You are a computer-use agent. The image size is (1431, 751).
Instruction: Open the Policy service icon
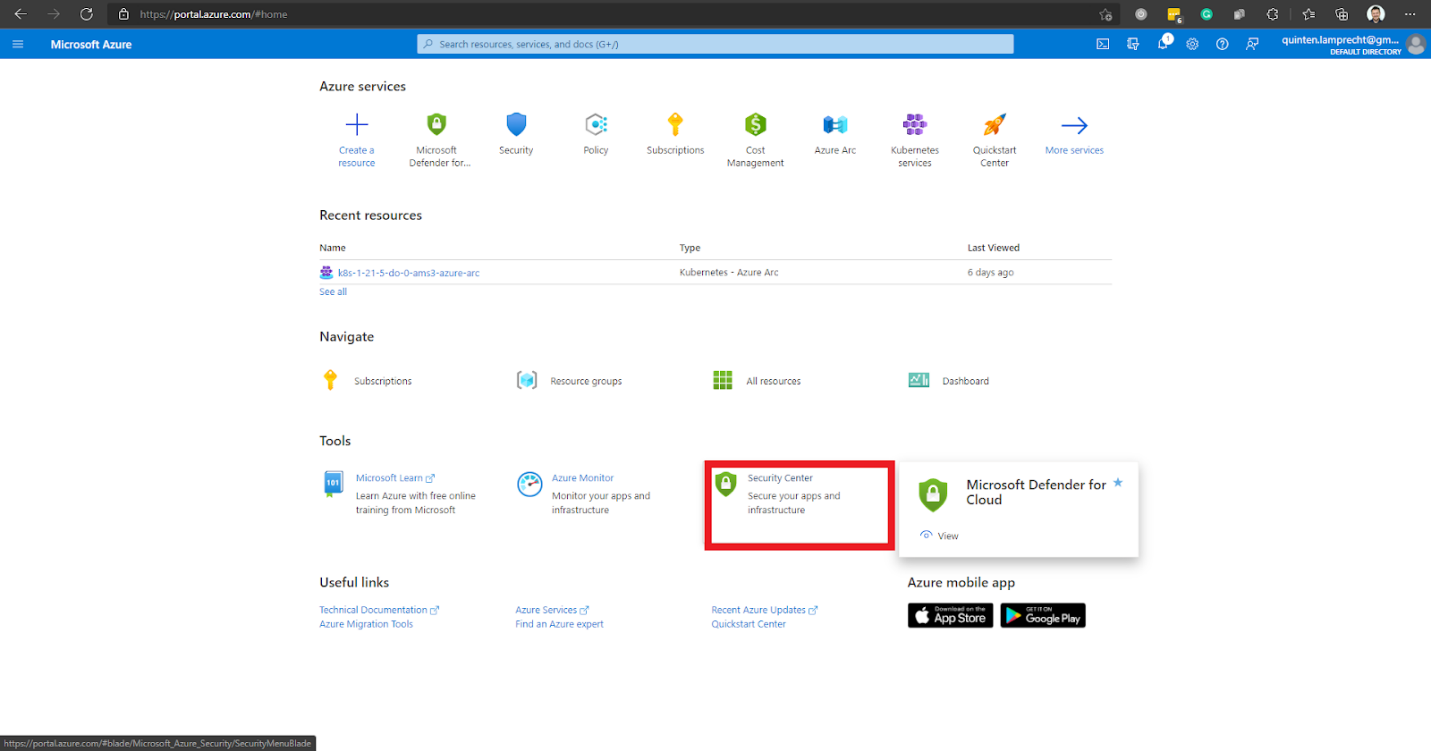tap(596, 125)
